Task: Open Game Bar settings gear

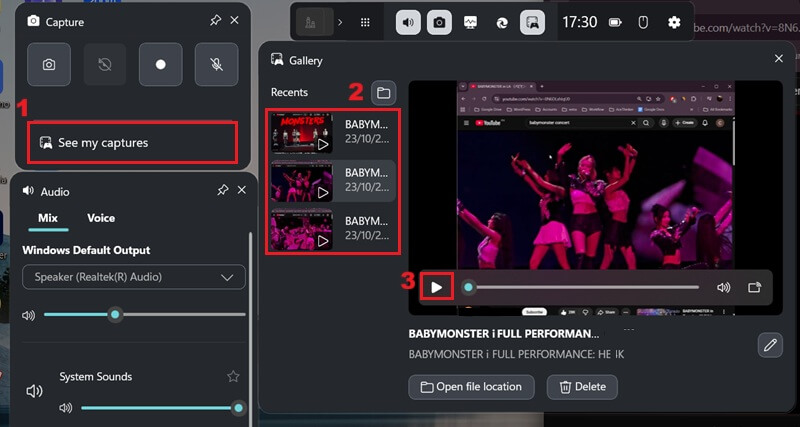Action: pyautogui.click(x=674, y=22)
